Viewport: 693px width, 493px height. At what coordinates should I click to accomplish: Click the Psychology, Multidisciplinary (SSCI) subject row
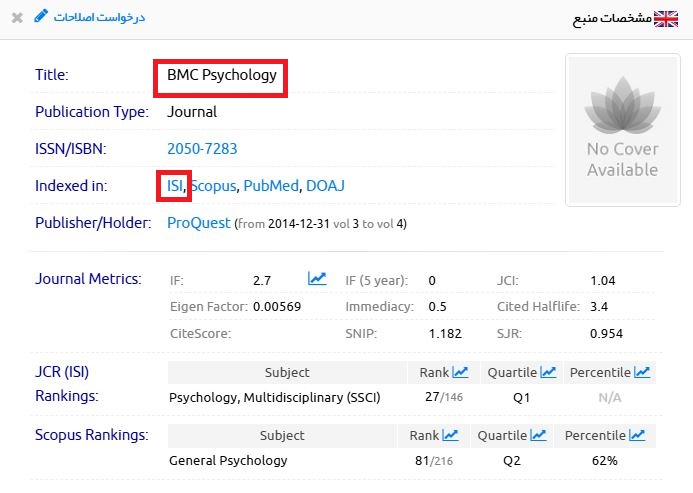tap(265, 398)
